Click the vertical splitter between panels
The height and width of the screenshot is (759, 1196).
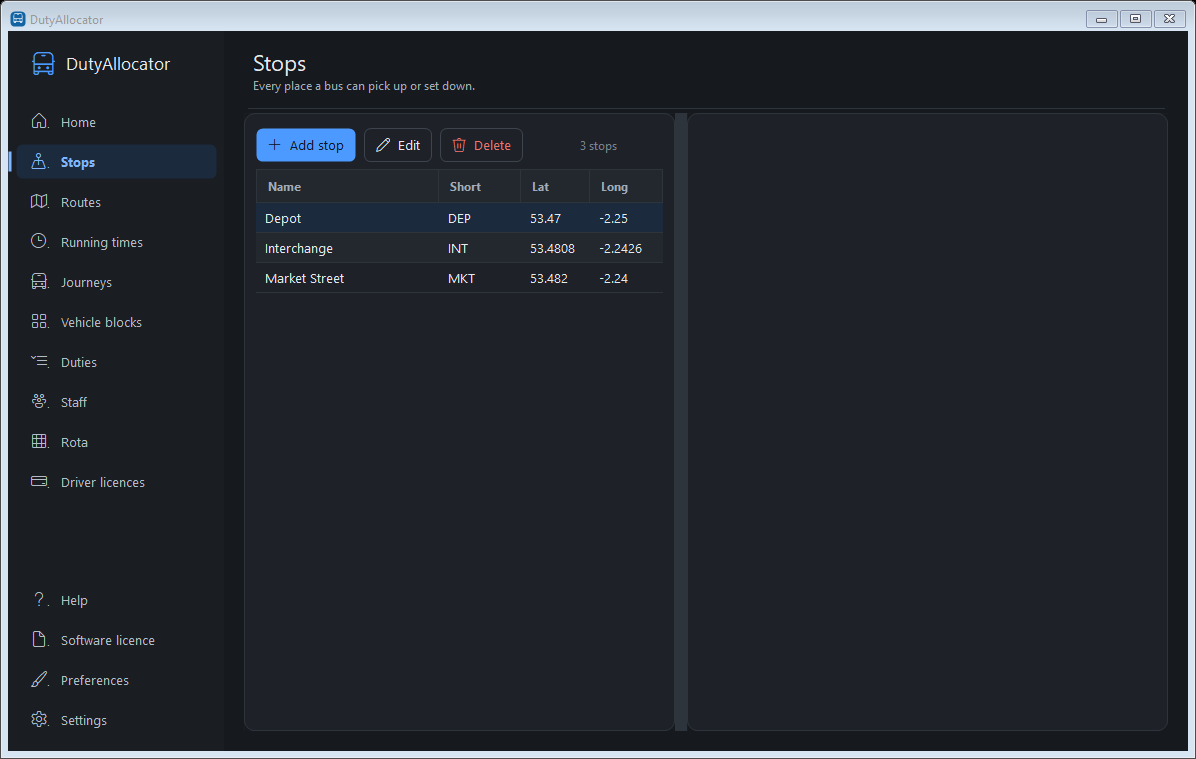point(681,422)
